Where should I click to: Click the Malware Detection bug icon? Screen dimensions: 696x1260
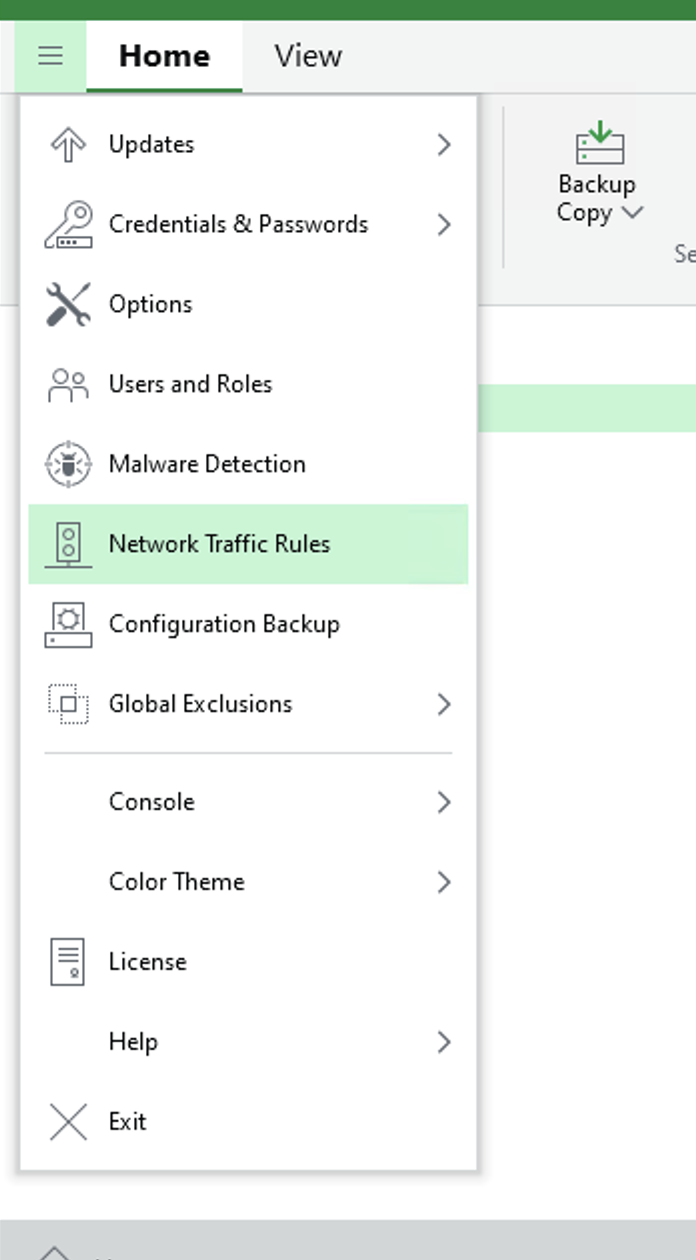[68, 464]
